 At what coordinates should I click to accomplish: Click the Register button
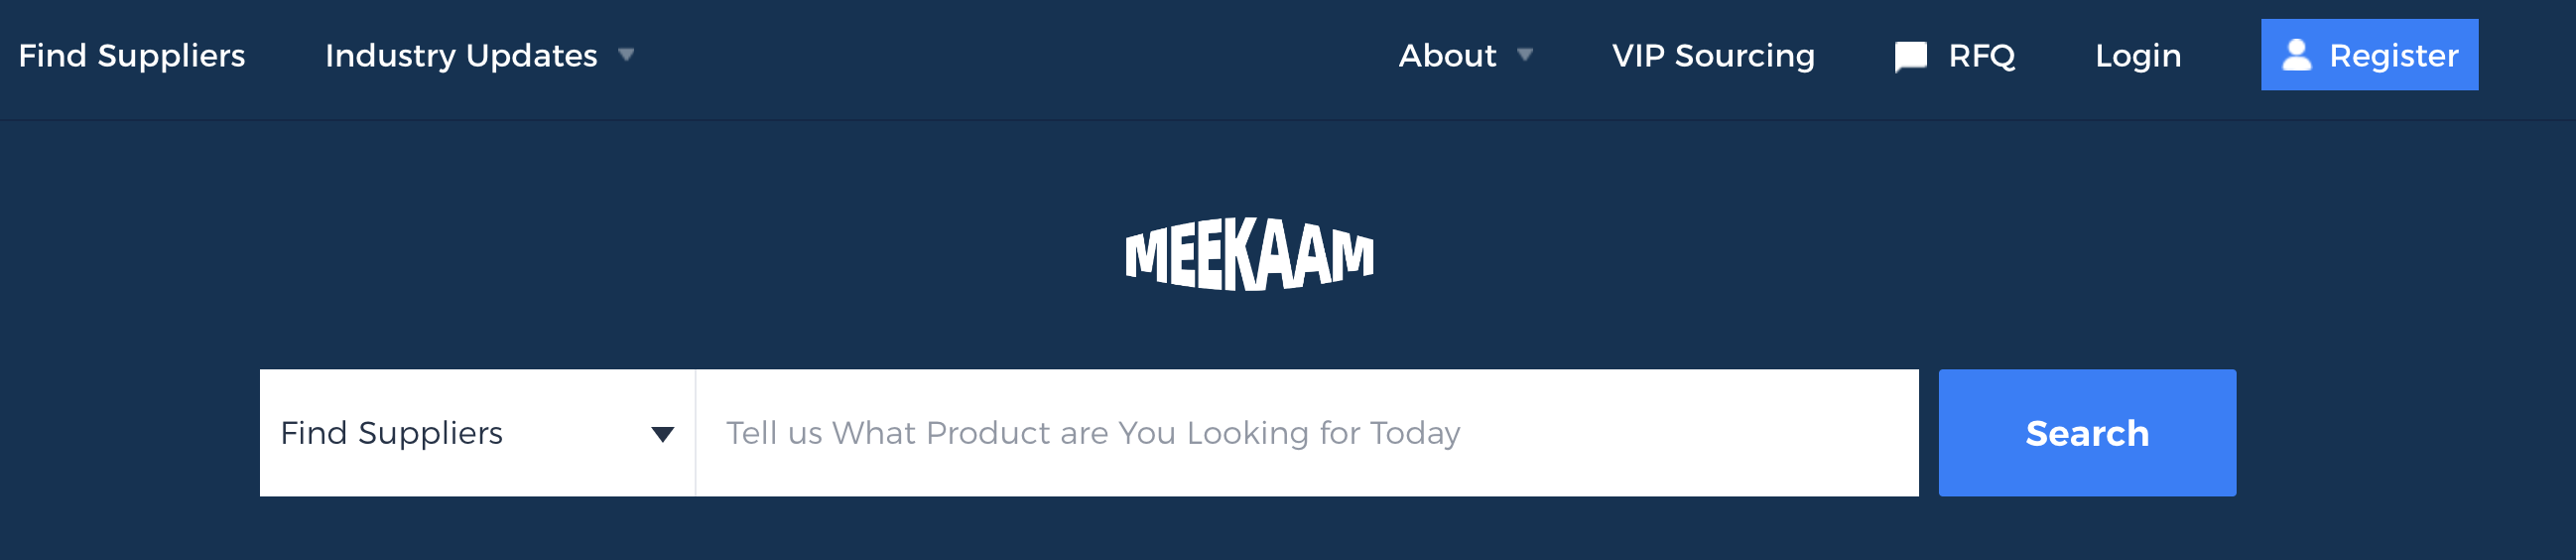[2368, 55]
